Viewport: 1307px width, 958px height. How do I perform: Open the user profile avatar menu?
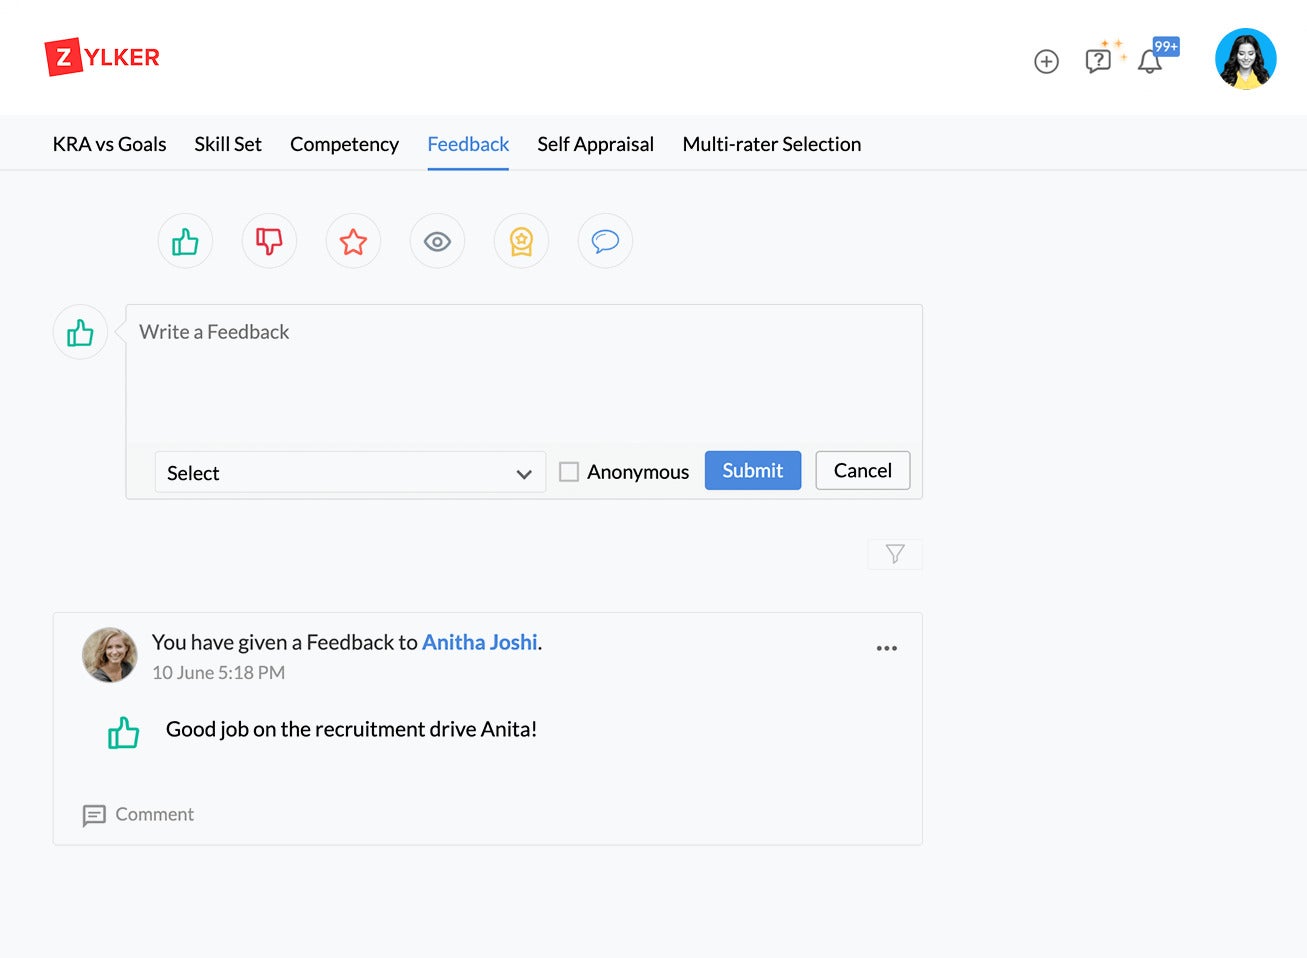(x=1245, y=59)
